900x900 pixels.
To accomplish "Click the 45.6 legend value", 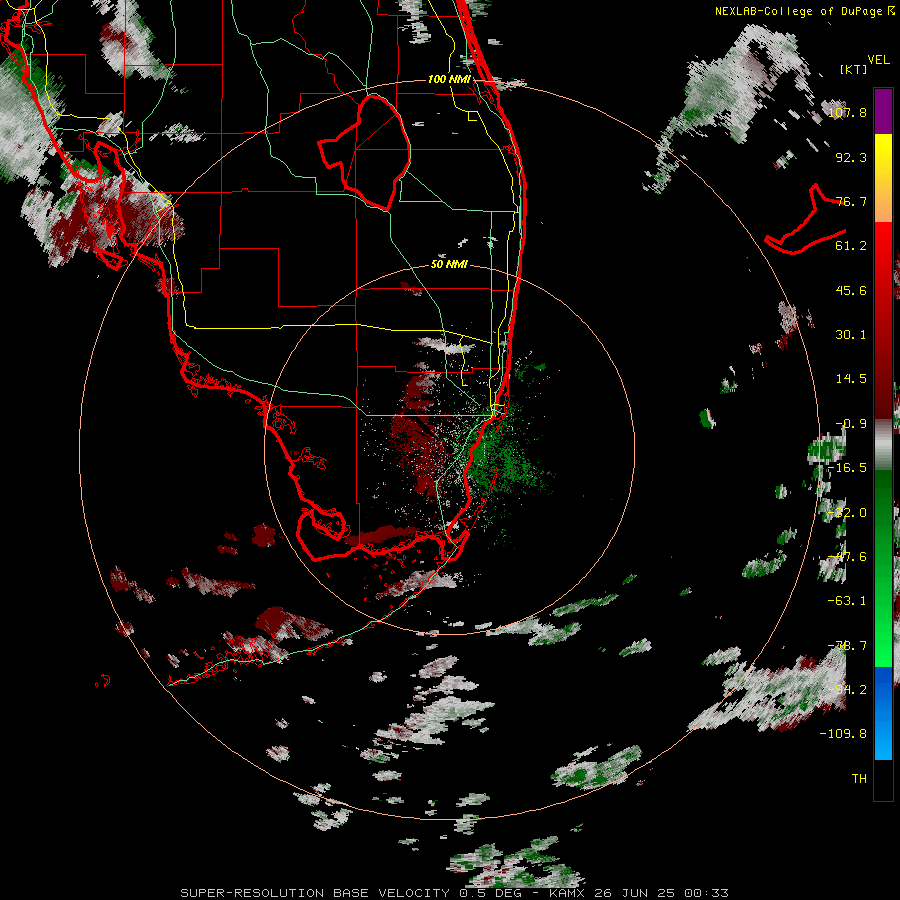I will 851,290.
